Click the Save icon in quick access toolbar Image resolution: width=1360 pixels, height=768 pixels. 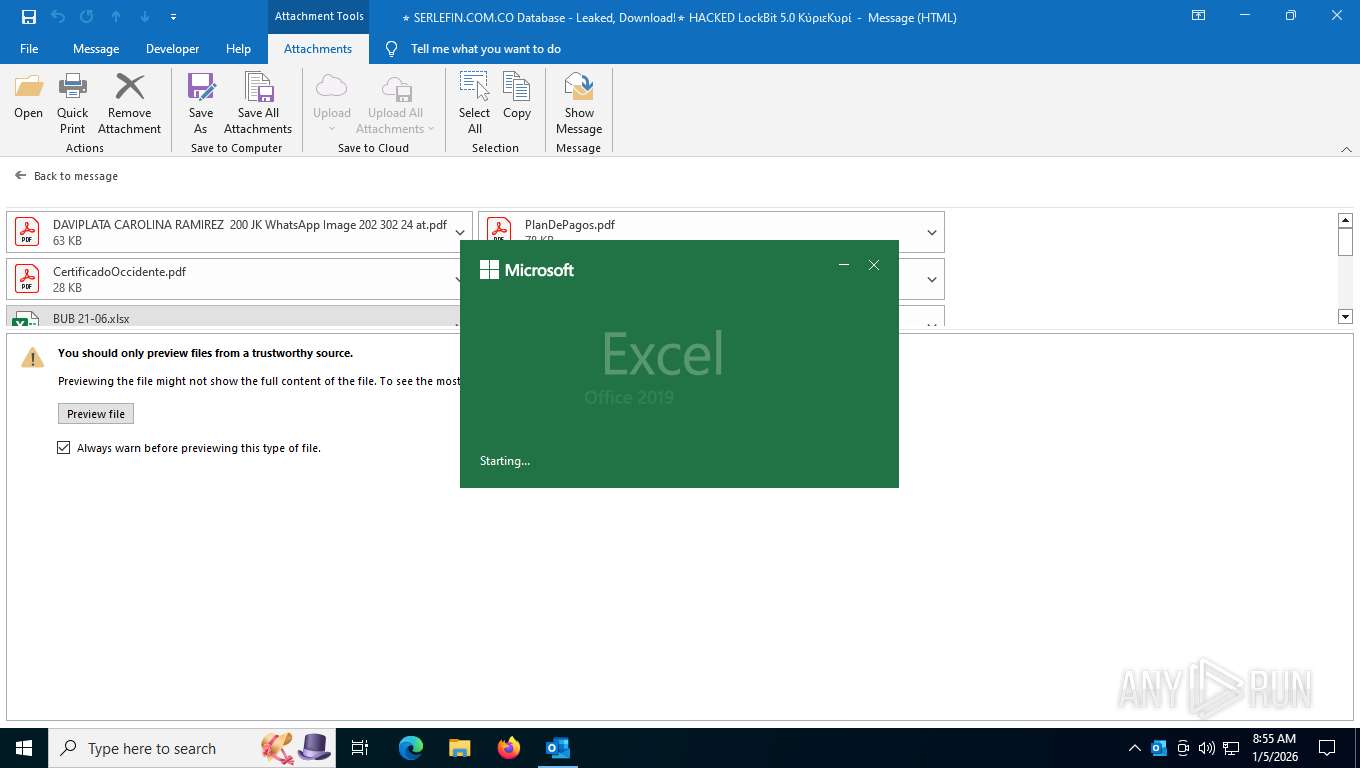[29, 17]
